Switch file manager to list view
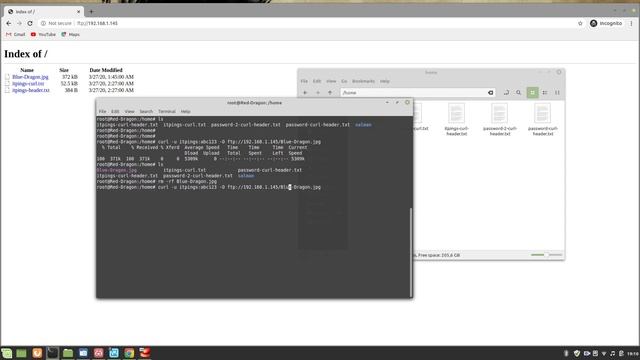Image resolution: width=640 pixels, height=360 pixels. [x=544, y=93]
